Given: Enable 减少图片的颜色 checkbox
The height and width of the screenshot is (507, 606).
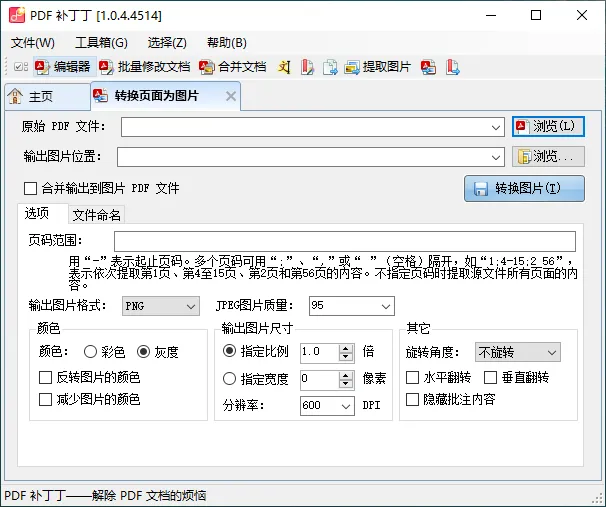Looking at the screenshot, I should (x=45, y=399).
